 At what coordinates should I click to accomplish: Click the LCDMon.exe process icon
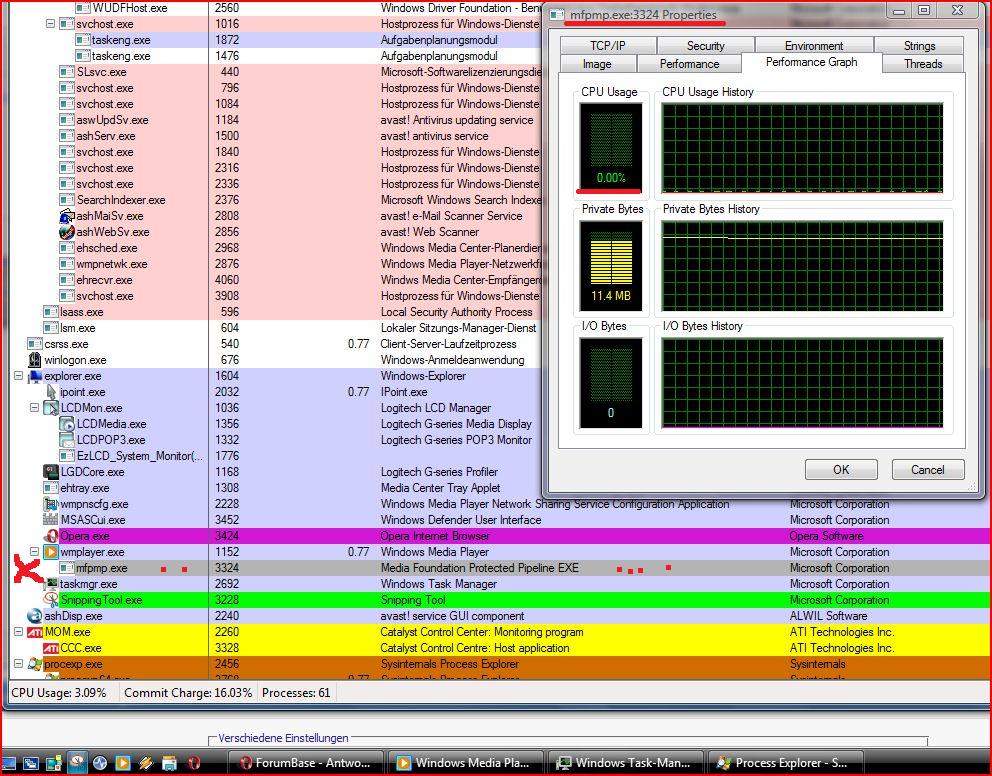click(51, 408)
